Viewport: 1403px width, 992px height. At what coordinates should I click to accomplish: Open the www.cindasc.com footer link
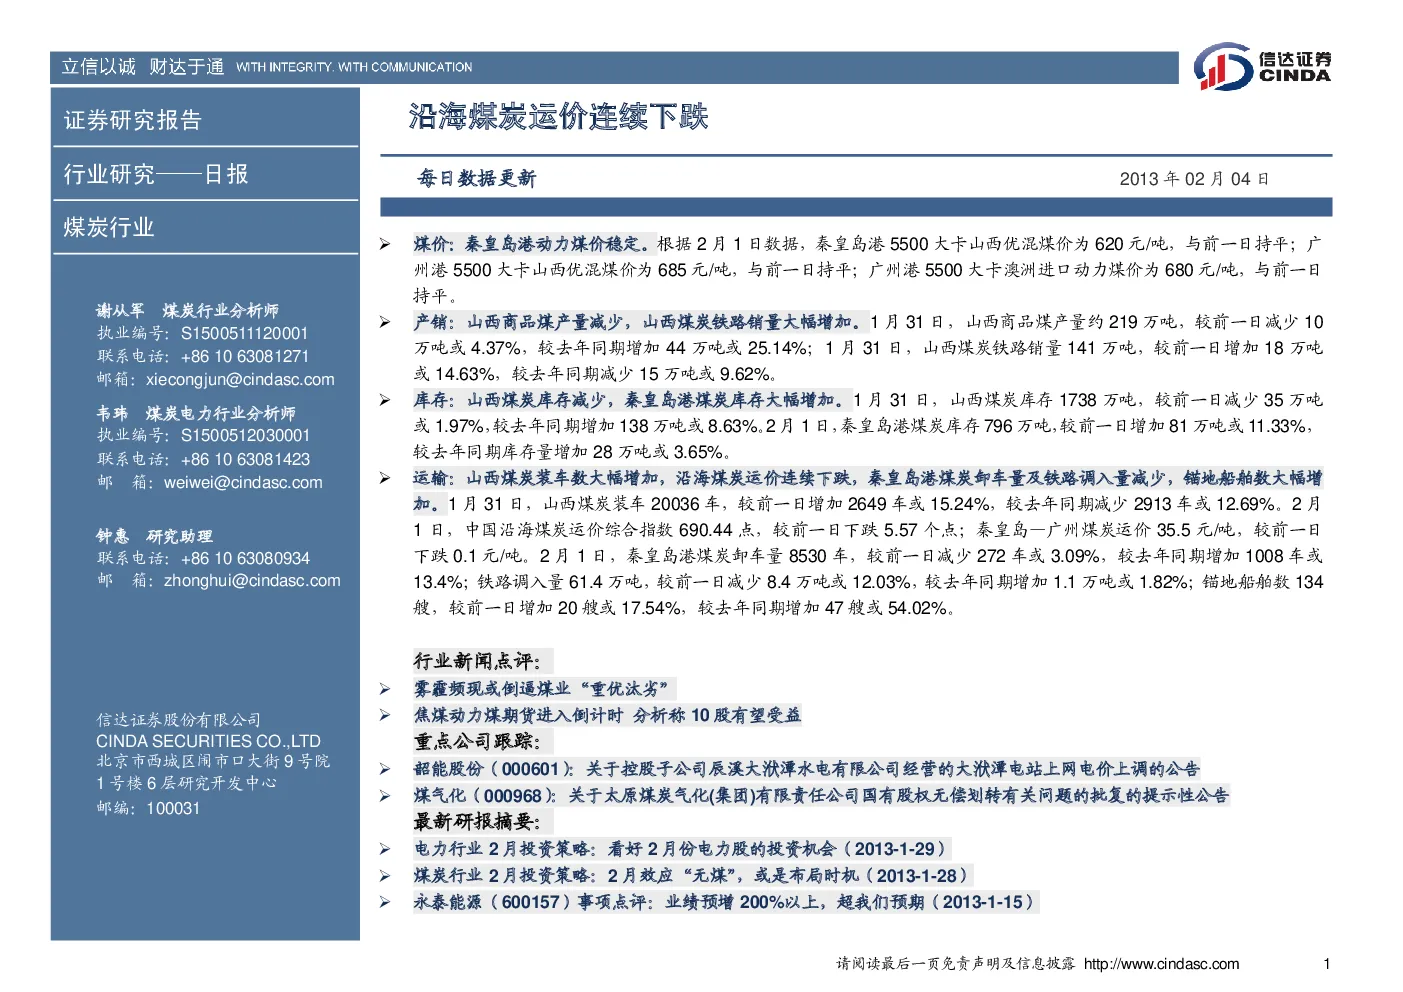(x=1161, y=964)
